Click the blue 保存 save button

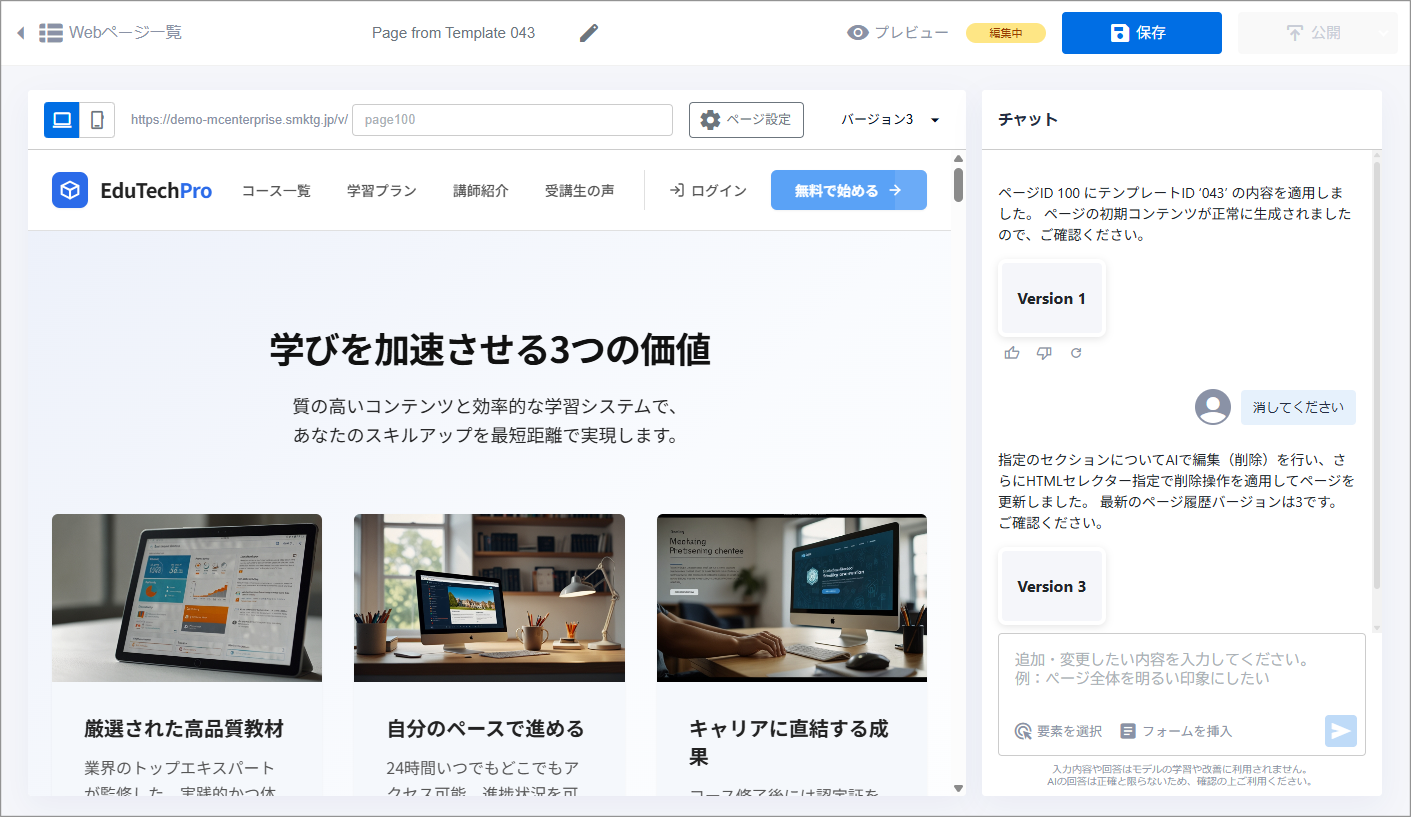1141,33
